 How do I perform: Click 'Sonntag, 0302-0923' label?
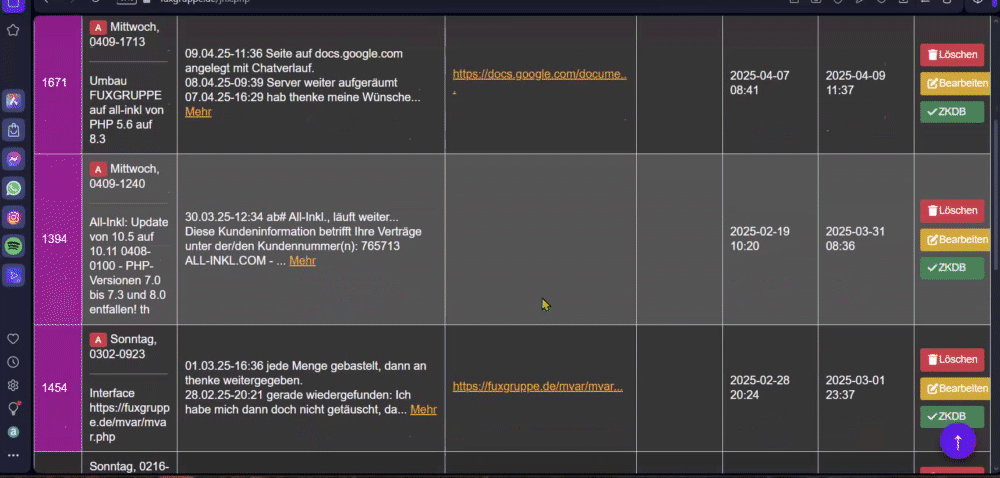click(x=123, y=347)
